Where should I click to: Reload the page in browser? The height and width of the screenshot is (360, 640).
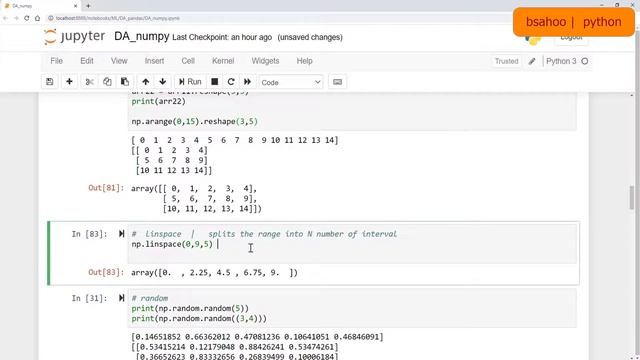pos(27,18)
